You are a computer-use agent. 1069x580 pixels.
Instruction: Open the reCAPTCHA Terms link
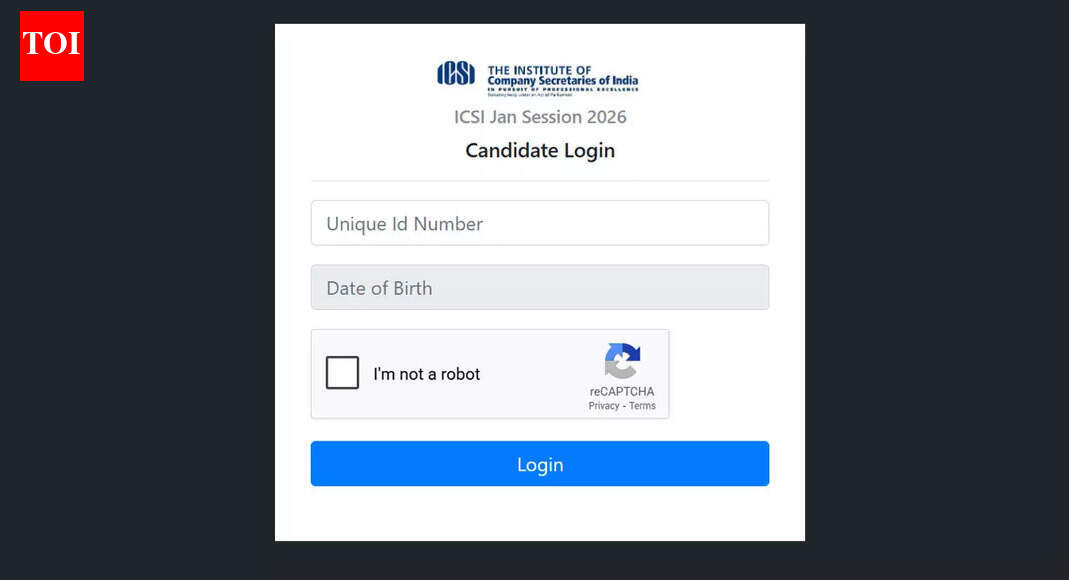[641, 406]
